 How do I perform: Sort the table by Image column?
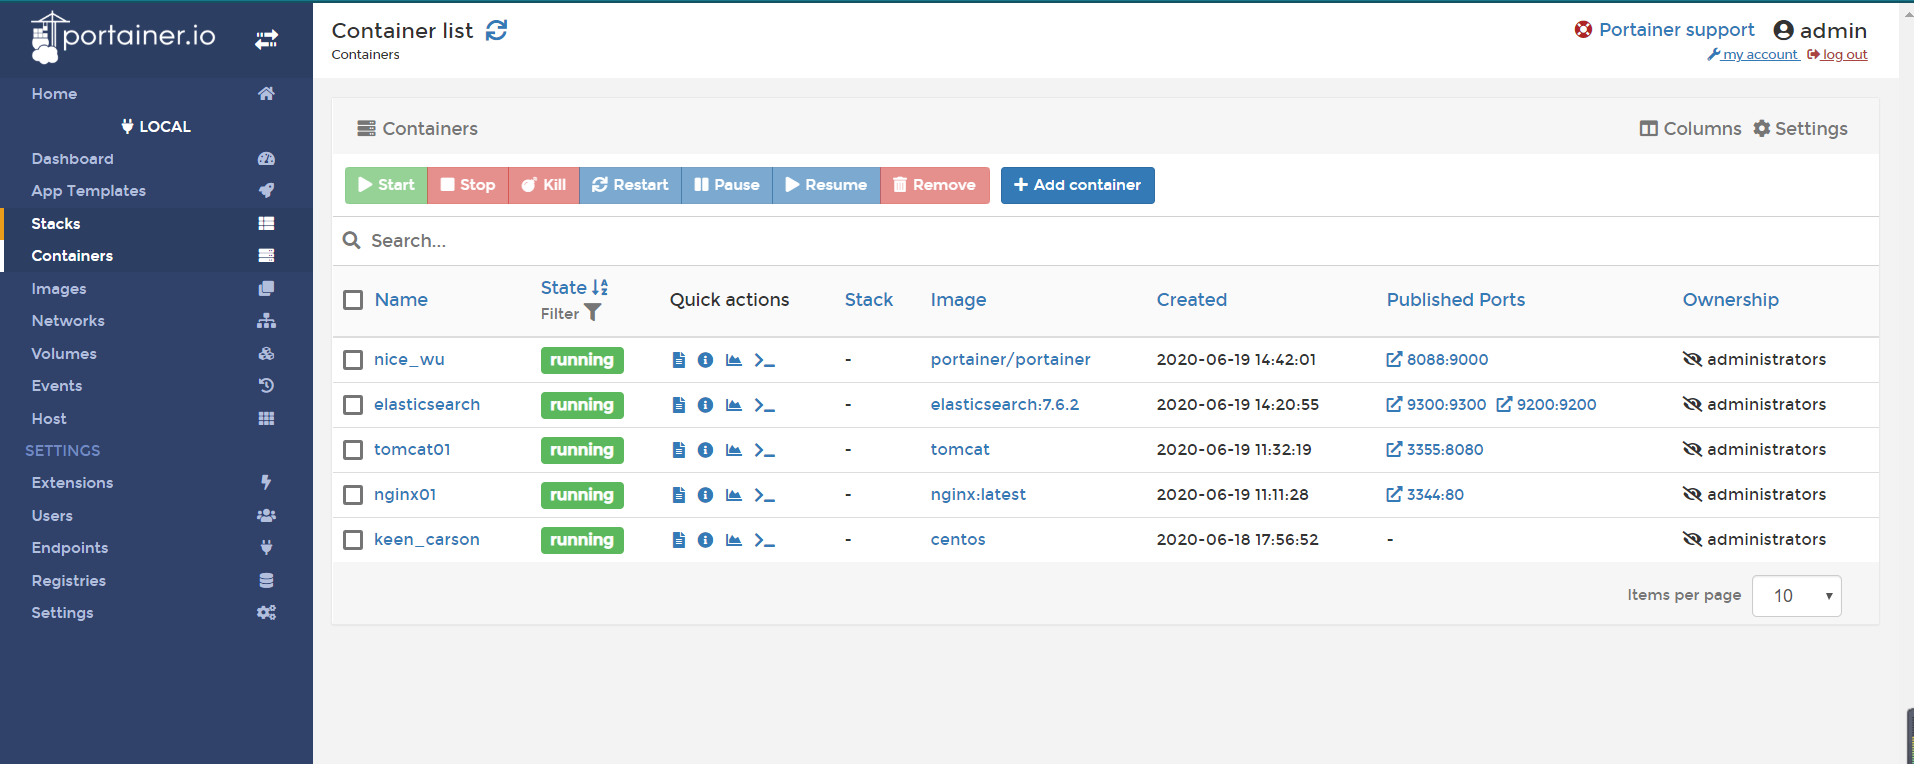pos(958,300)
